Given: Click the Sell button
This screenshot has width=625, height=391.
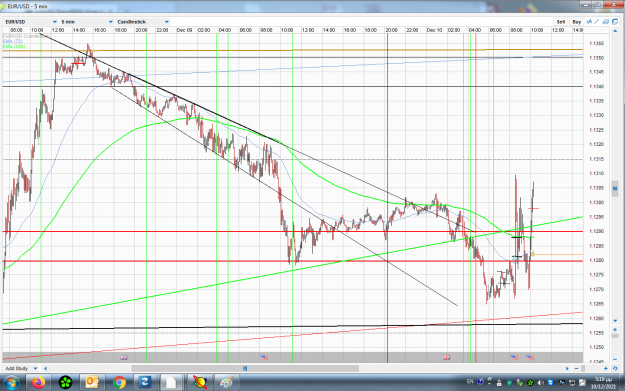Looking at the screenshot, I should (x=561, y=22).
